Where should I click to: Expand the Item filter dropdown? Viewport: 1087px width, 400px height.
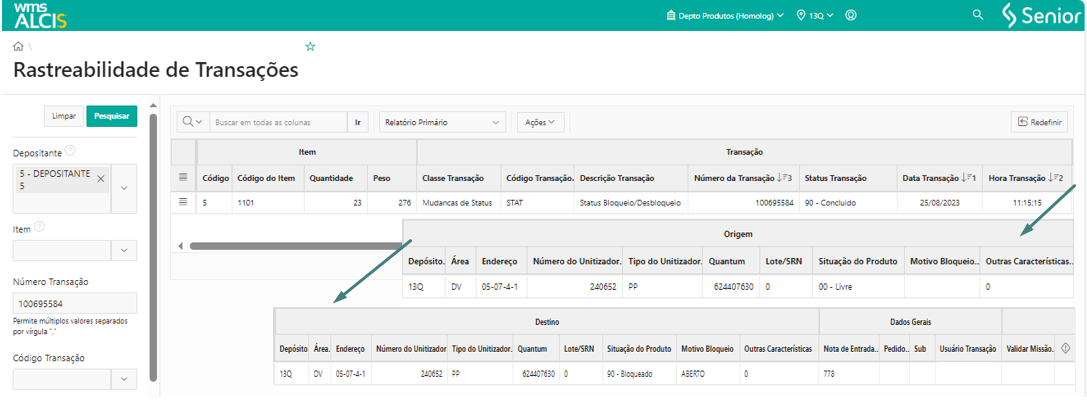(124, 250)
